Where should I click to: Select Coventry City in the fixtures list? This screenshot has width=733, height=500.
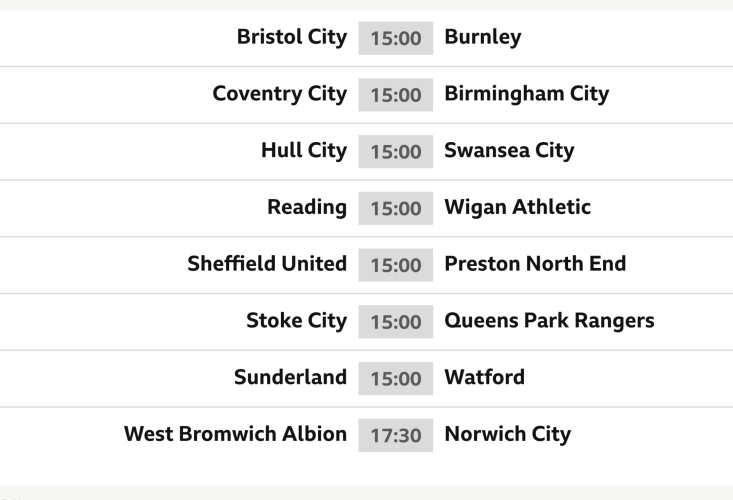point(279,94)
